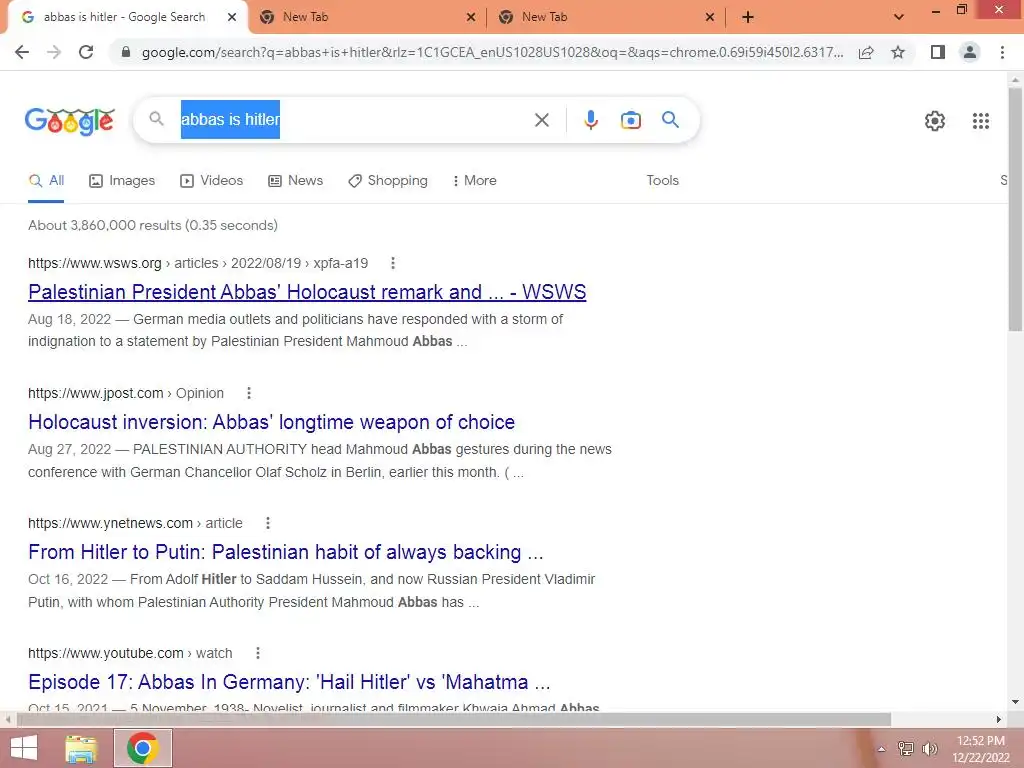The image size is (1024, 768).
Task: View site info via the padlock icon
Action: point(126,52)
